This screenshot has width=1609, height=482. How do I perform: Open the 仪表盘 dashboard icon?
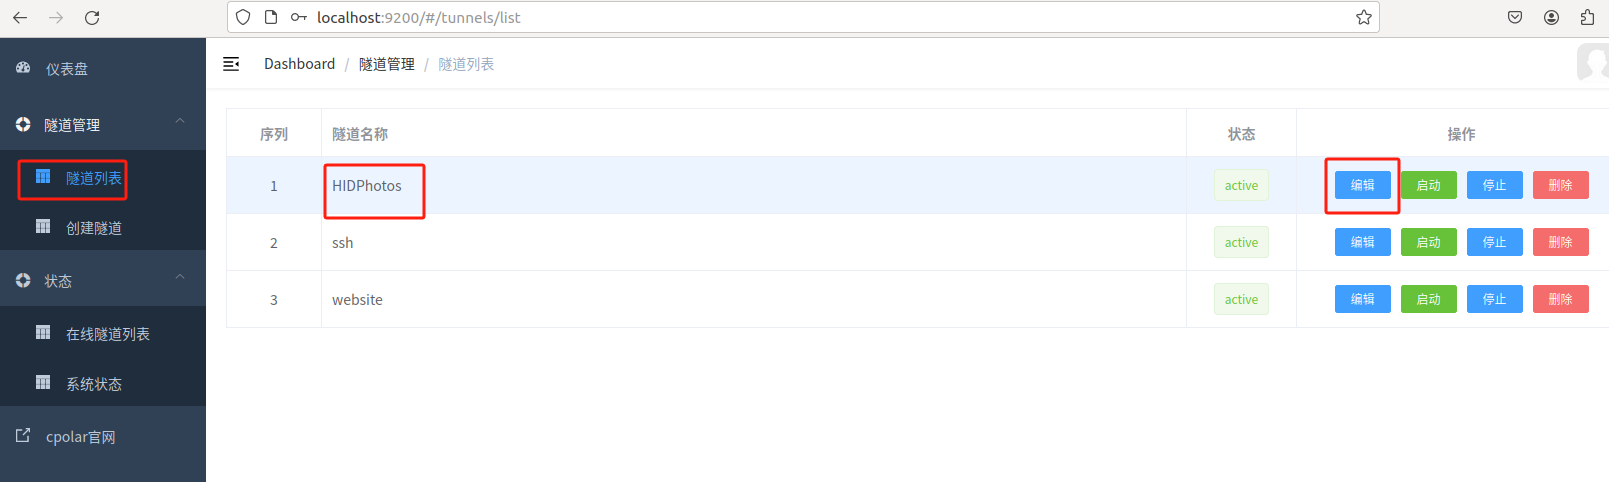(23, 68)
